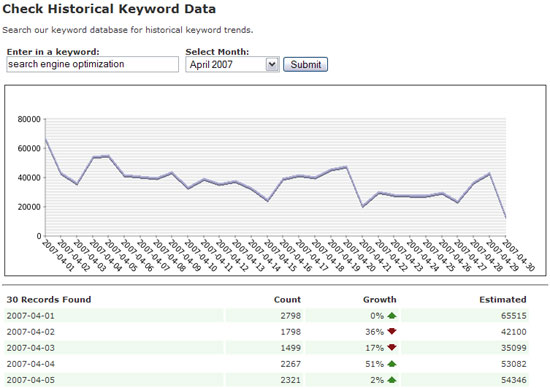The image size is (550, 388).
Task: Select the 2007-04-03 table row date
Action: click(31, 348)
